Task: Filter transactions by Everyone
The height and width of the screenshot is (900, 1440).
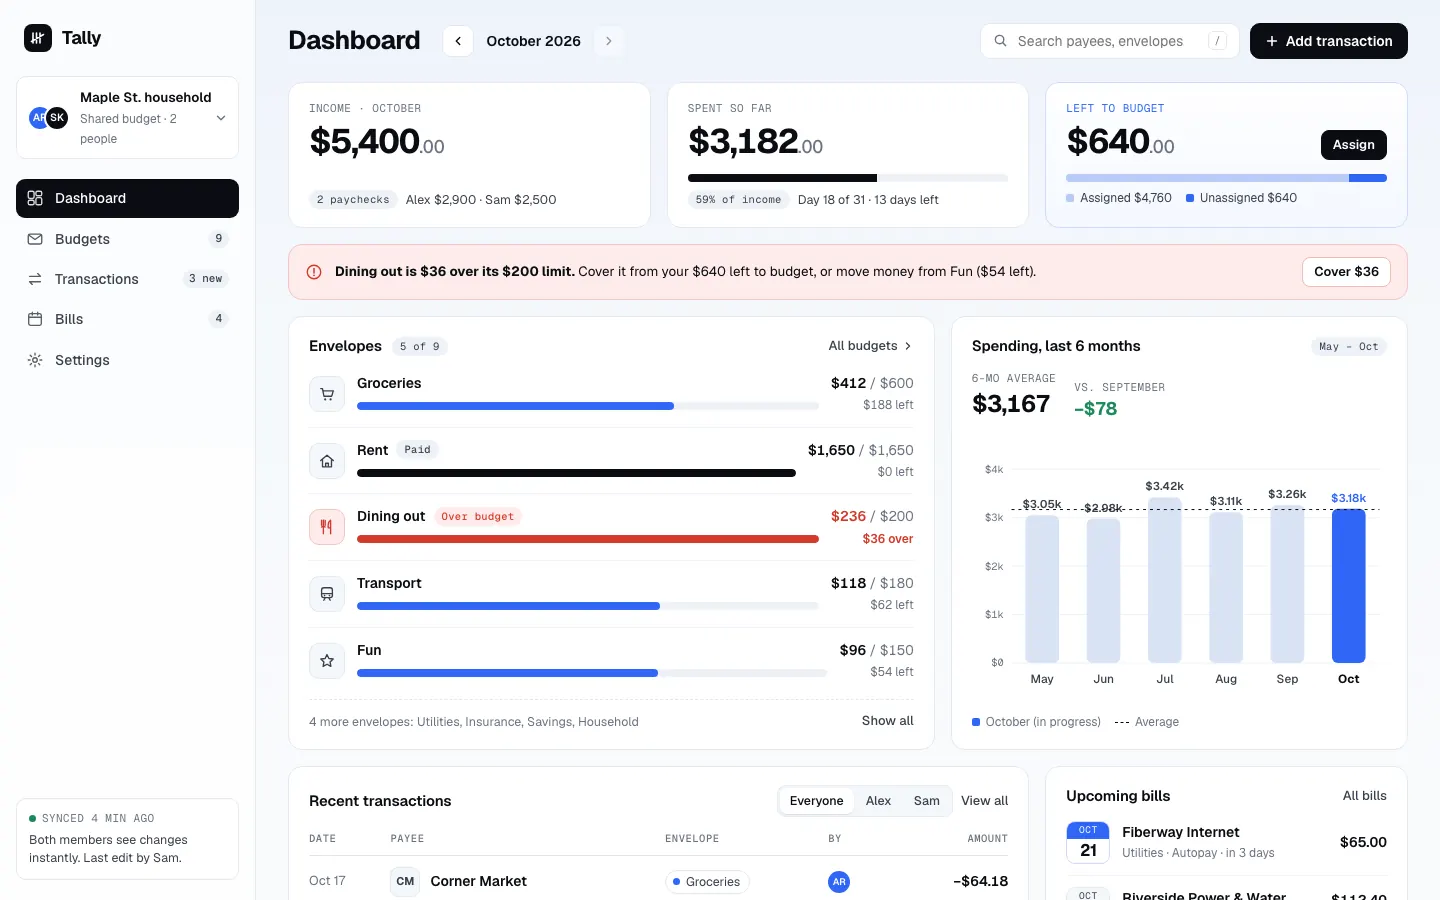Action: click(816, 801)
